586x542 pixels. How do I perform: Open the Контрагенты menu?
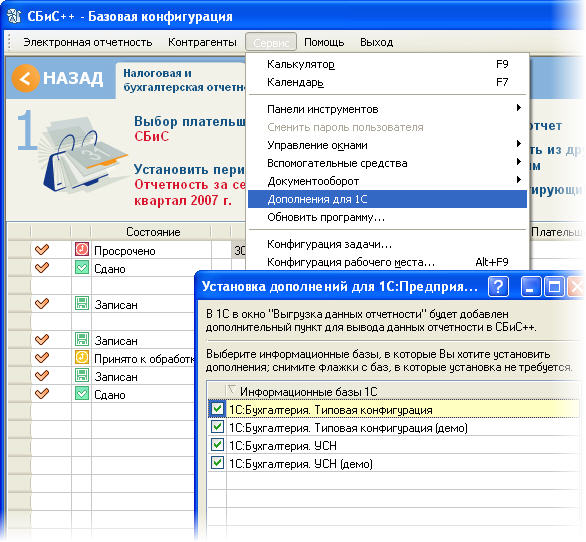(x=202, y=42)
